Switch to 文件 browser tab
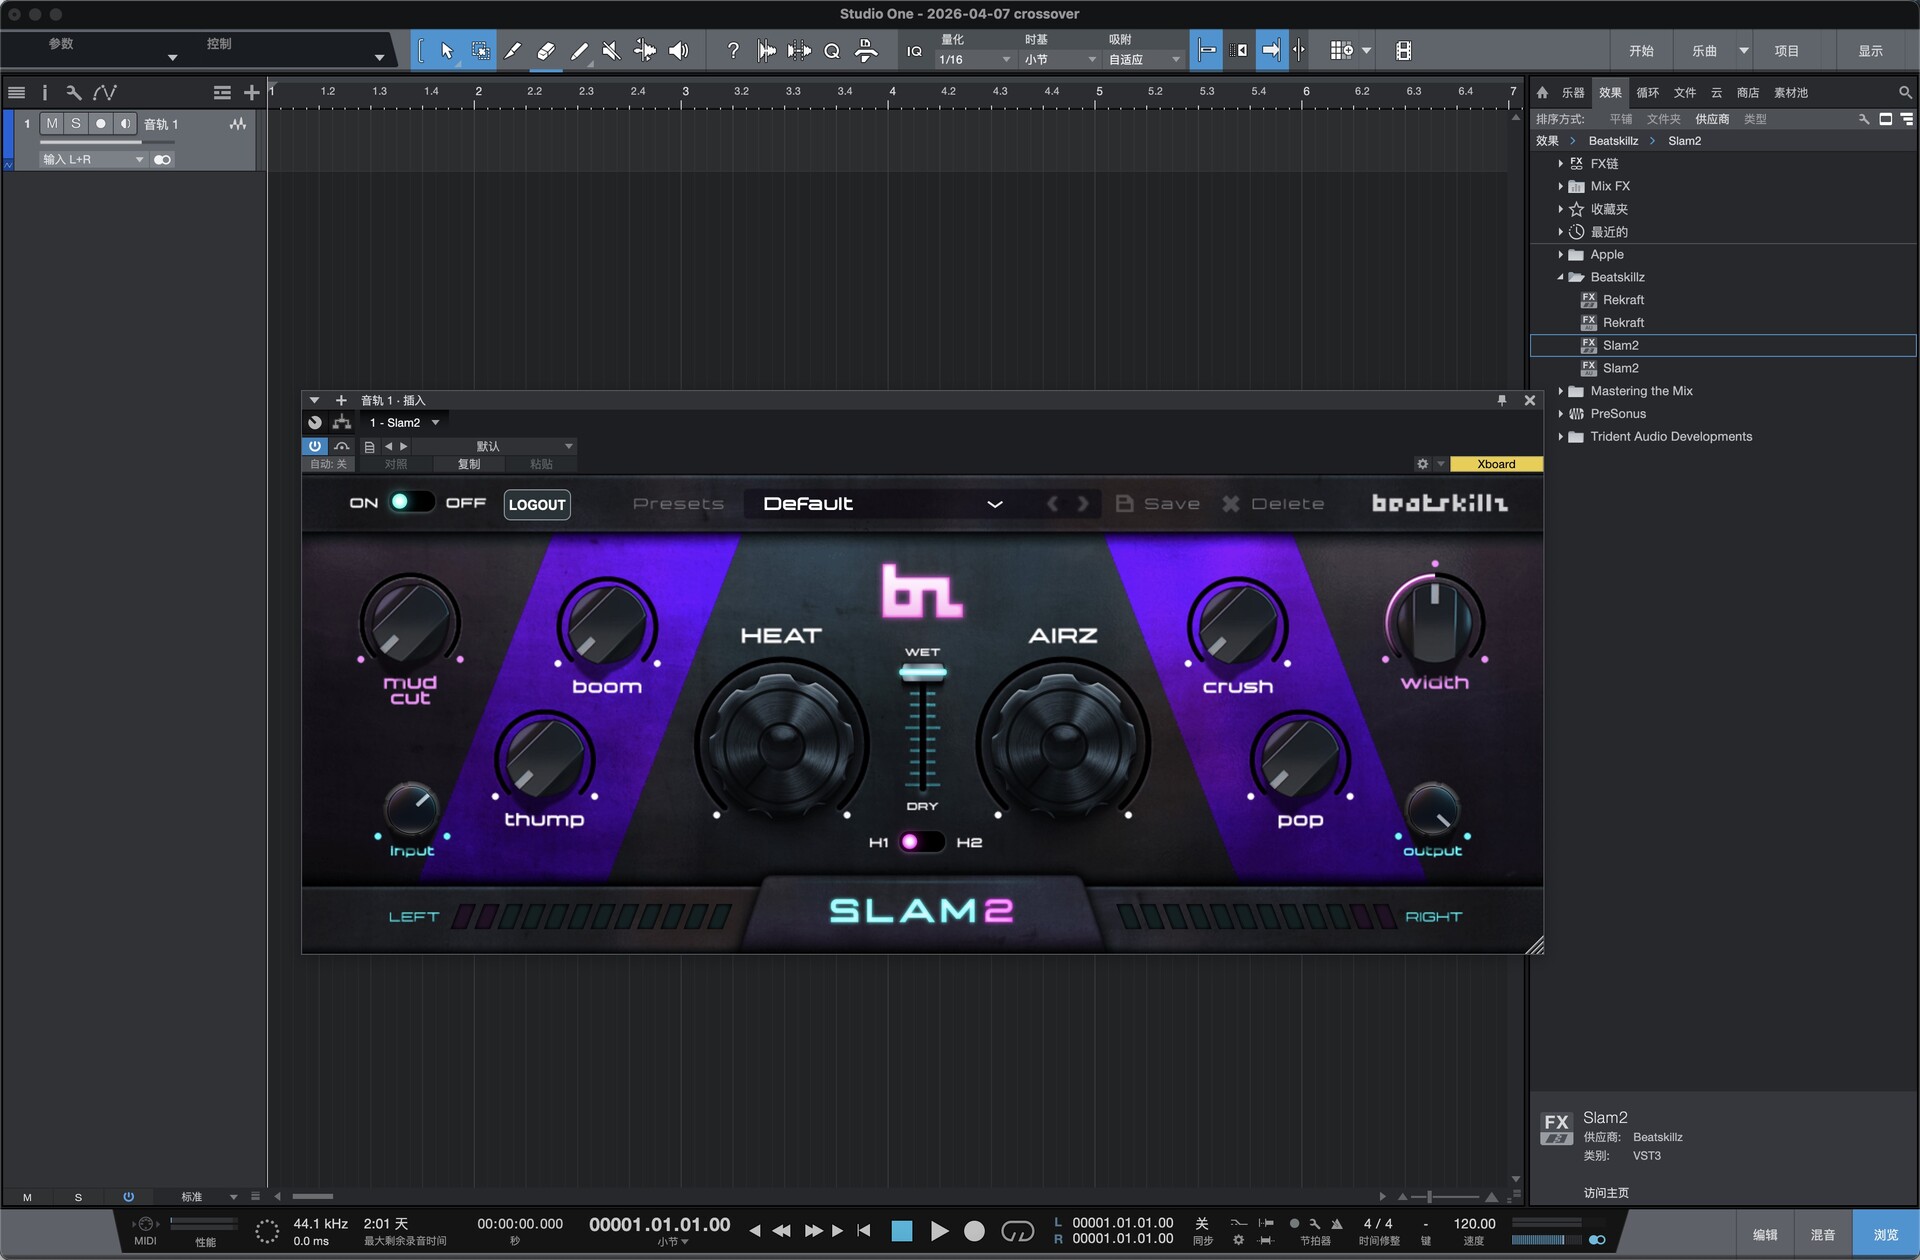Screen dimensions: 1920x1260 [1685, 93]
